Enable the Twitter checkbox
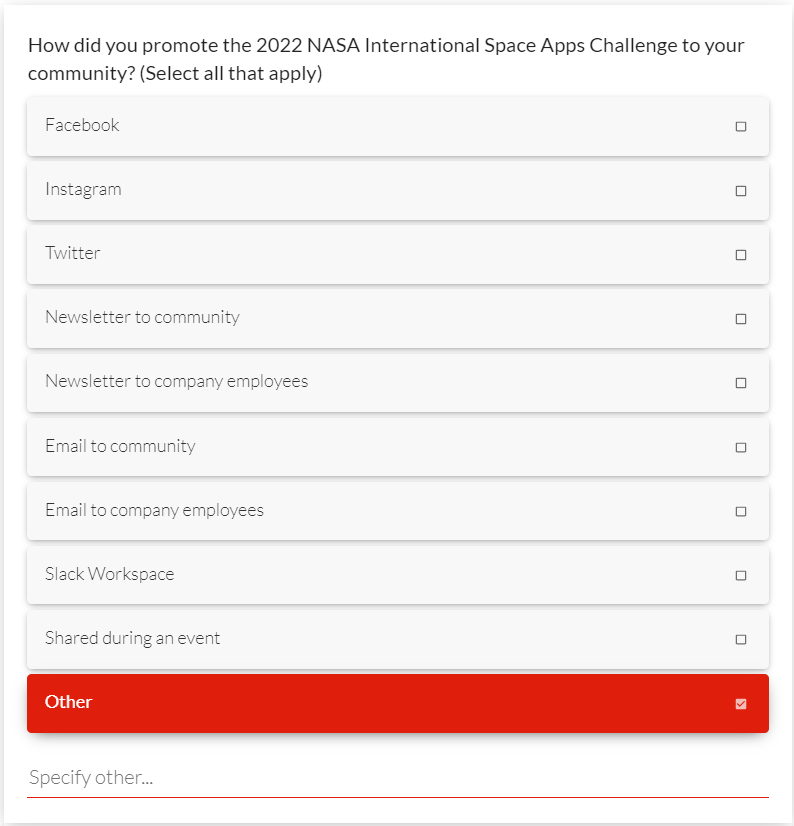The height and width of the screenshot is (826, 794). tap(741, 255)
